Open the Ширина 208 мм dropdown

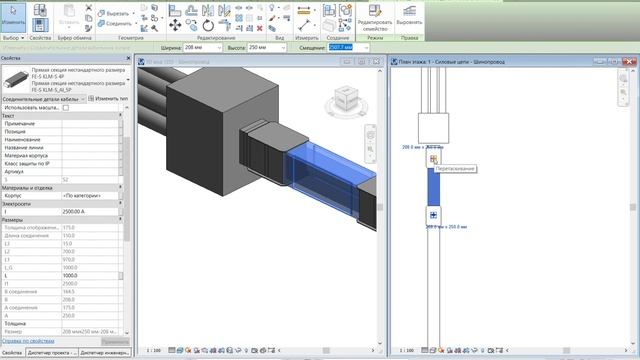219,48
